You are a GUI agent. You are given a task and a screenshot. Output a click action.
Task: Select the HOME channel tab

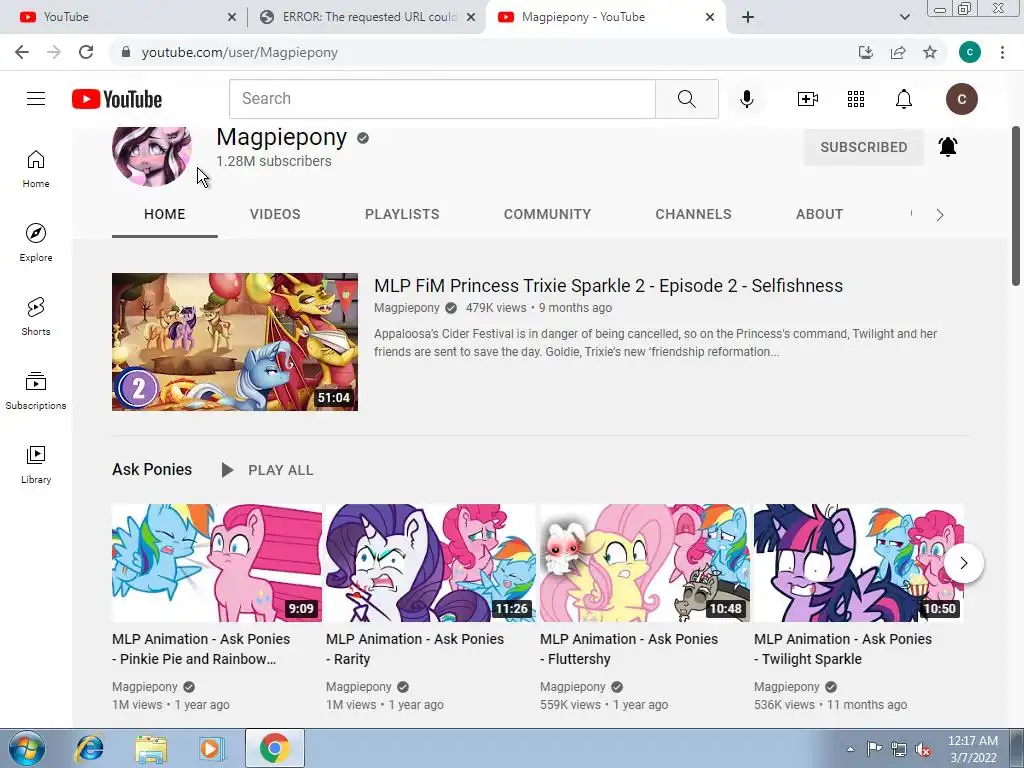point(165,214)
